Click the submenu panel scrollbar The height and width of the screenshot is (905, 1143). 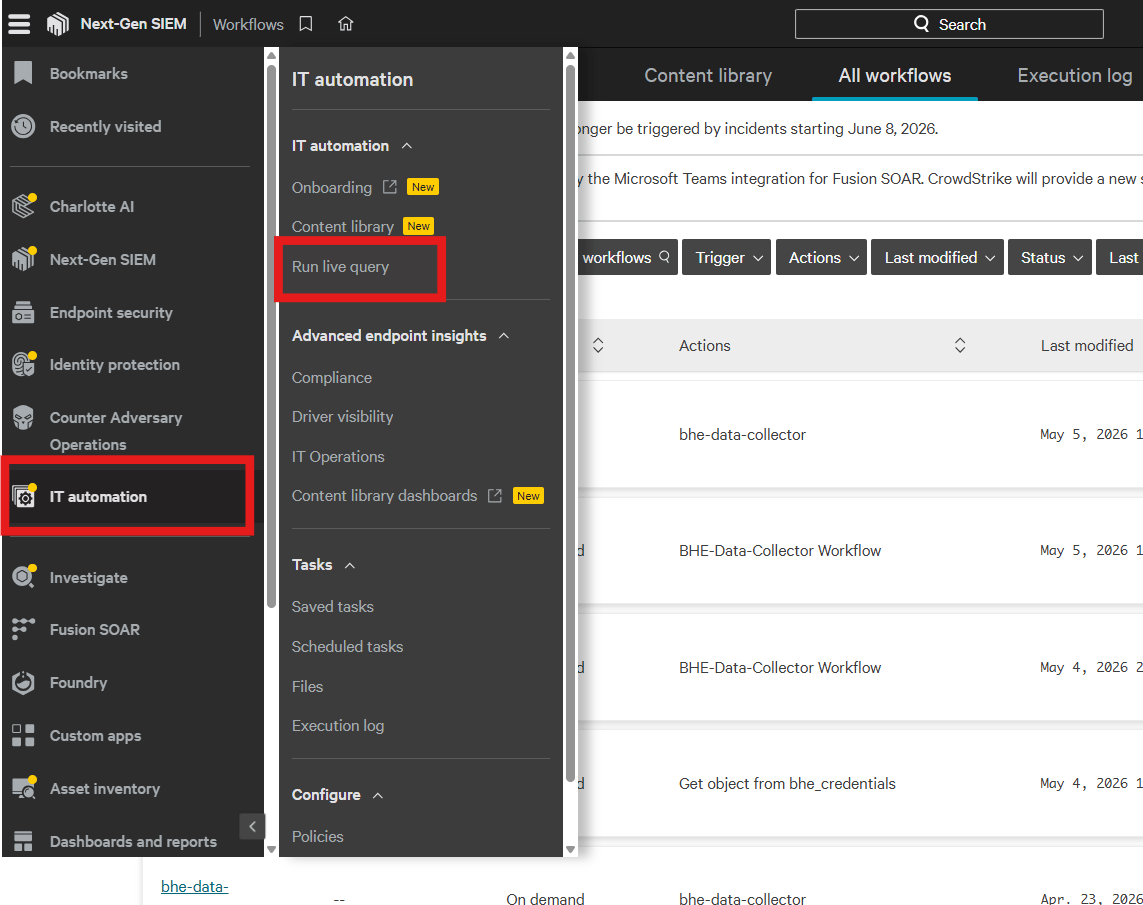point(570,423)
